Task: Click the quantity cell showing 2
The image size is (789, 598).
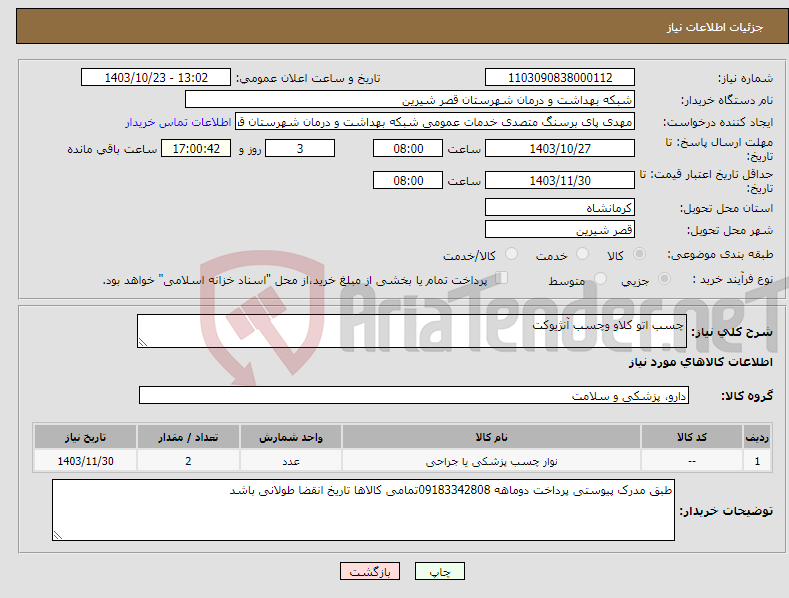Action: click(188, 461)
